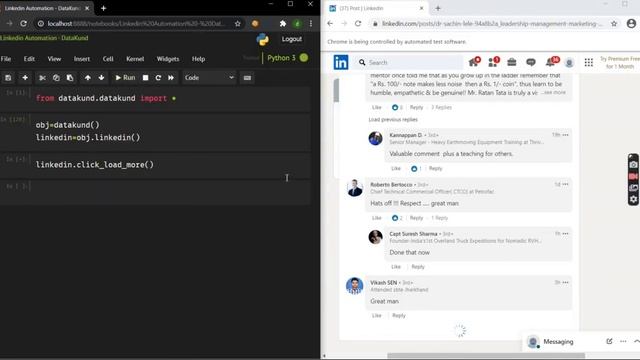The image size is (640, 360).
Task: Open Chrome three-dot menu in left window
Action: pos(311,24)
